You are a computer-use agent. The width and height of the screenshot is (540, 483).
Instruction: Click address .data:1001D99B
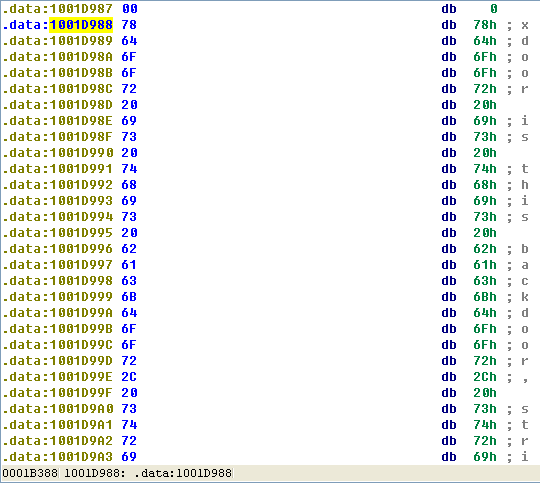click(x=58, y=329)
